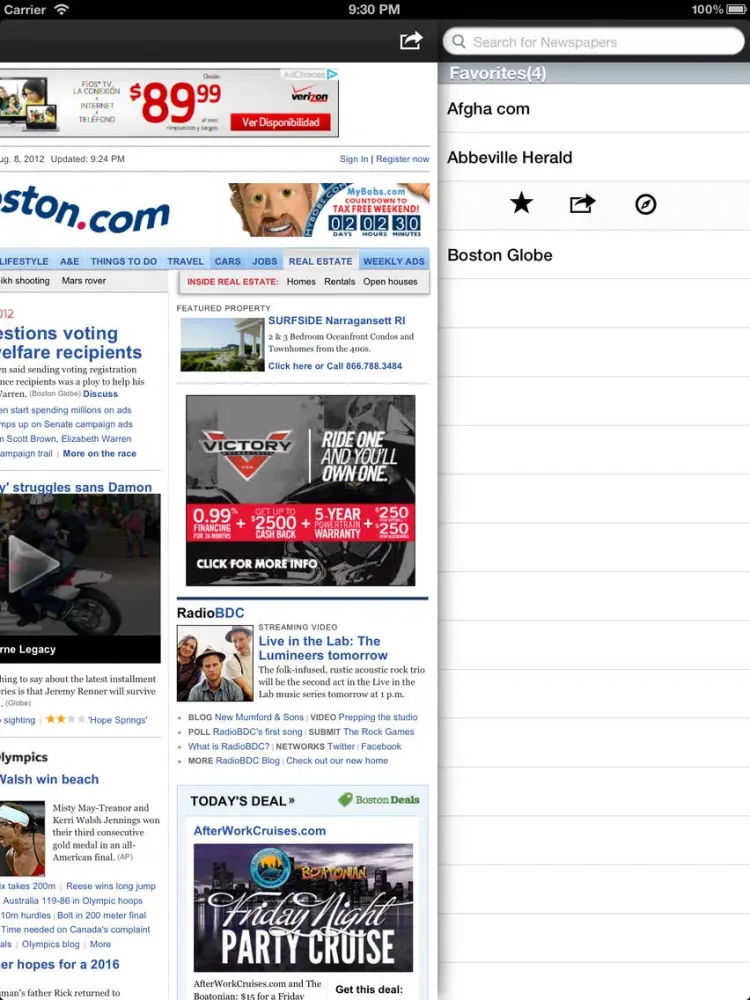Click 'What is RadioBDC?' link
Image resolution: width=750 pixels, height=1000 pixels.
(228, 746)
